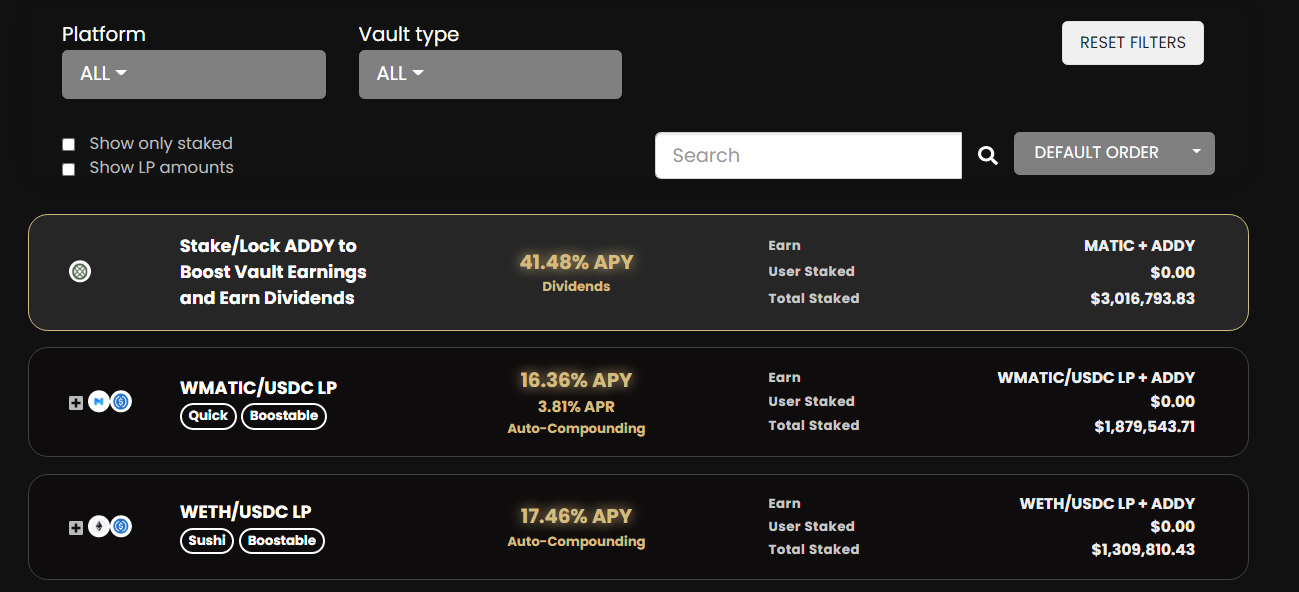Click Boostable tag on WMATIC/USDC LP
The height and width of the screenshot is (592, 1299).
pos(284,416)
